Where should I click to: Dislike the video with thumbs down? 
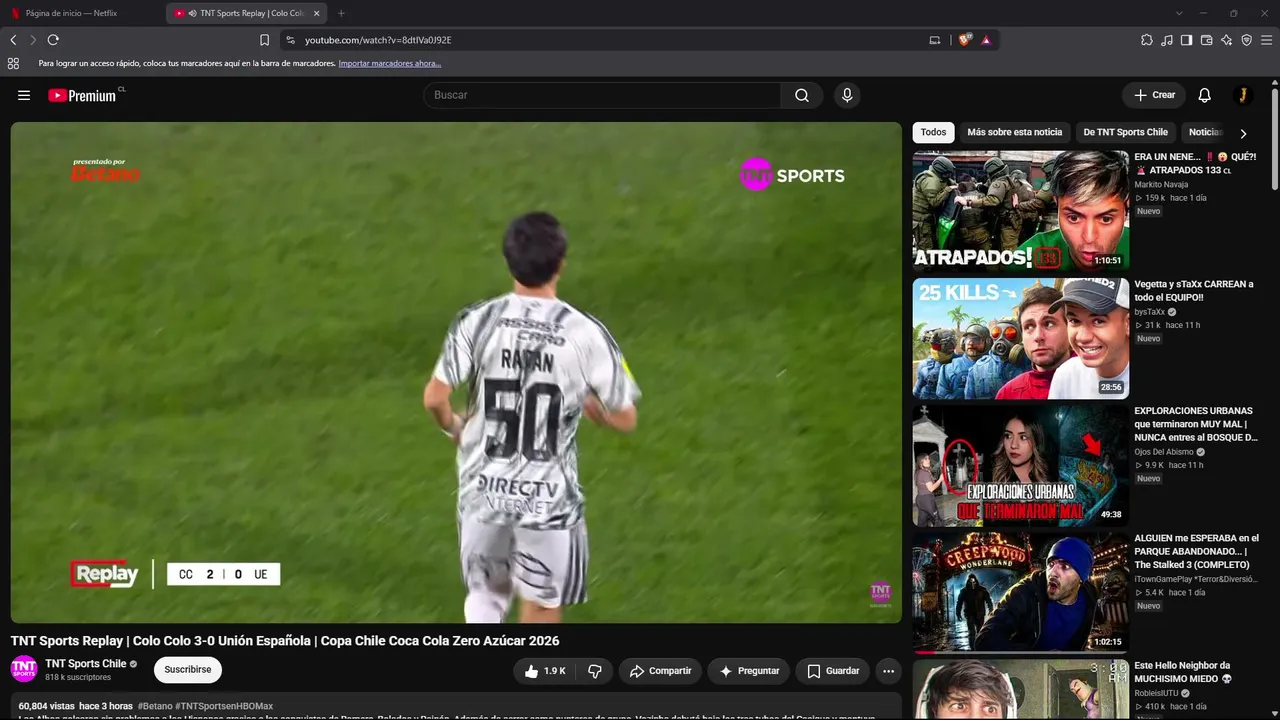595,671
